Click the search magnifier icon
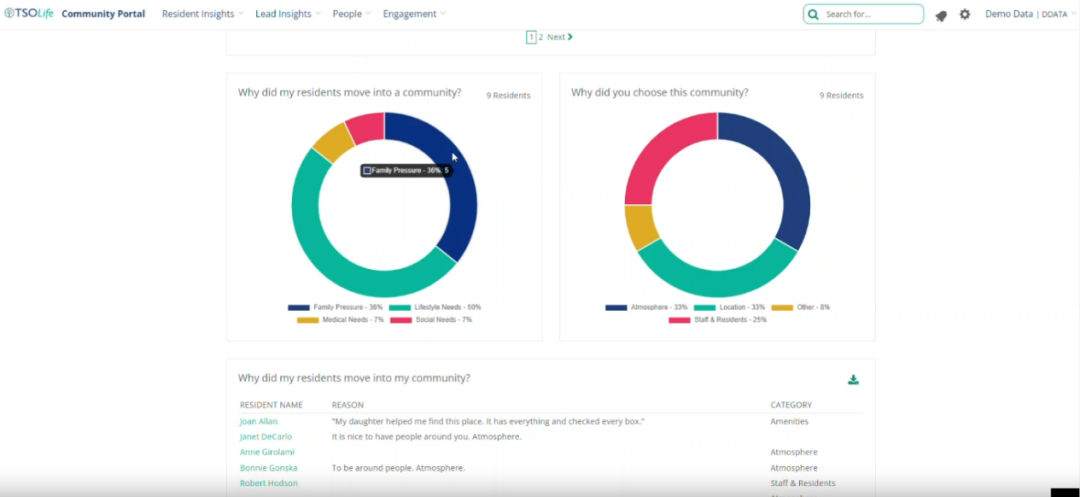This screenshot has width=1080, height=497. coord(814,15)
